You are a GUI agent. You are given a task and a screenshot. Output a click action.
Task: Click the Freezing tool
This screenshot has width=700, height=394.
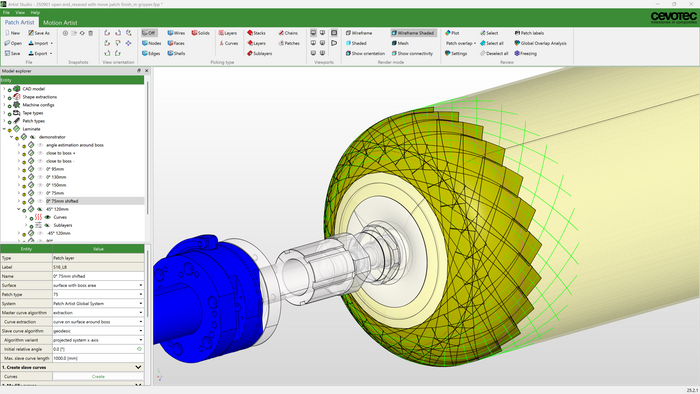(x=525, y=54)
